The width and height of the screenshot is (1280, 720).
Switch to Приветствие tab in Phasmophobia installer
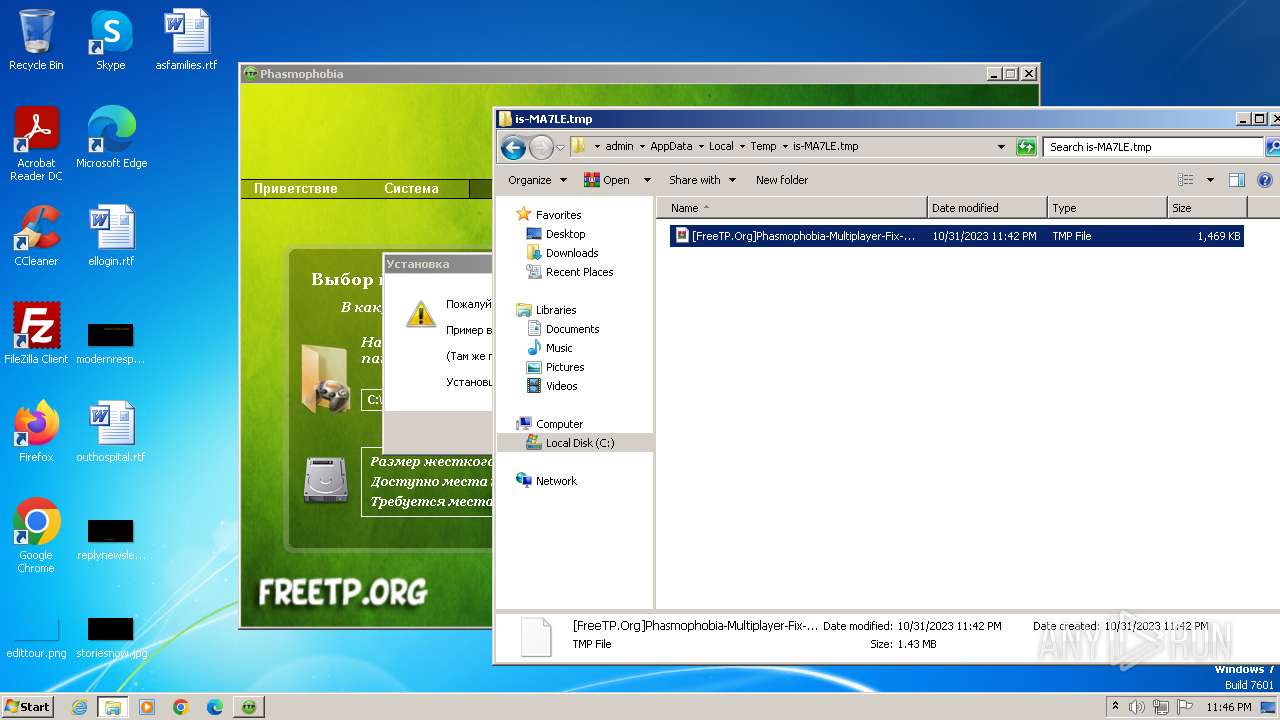coord(295,189)
